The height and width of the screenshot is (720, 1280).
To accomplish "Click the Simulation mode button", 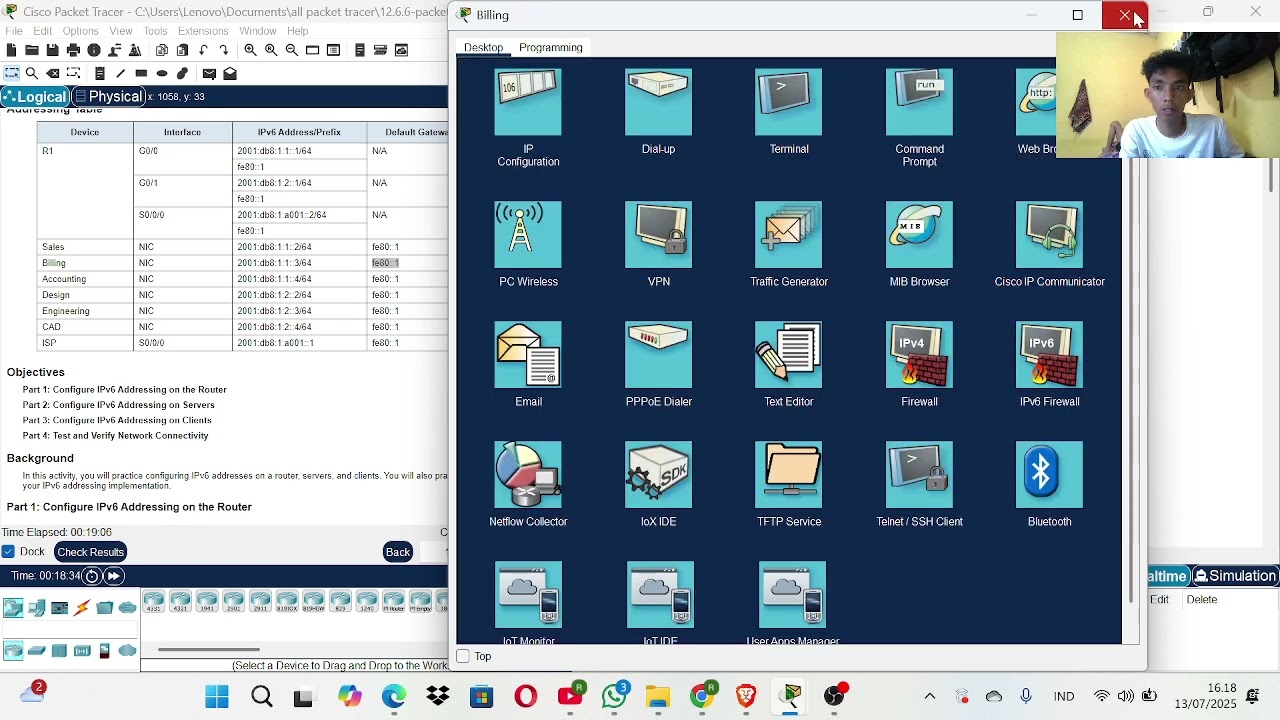I will (1236, 576).
